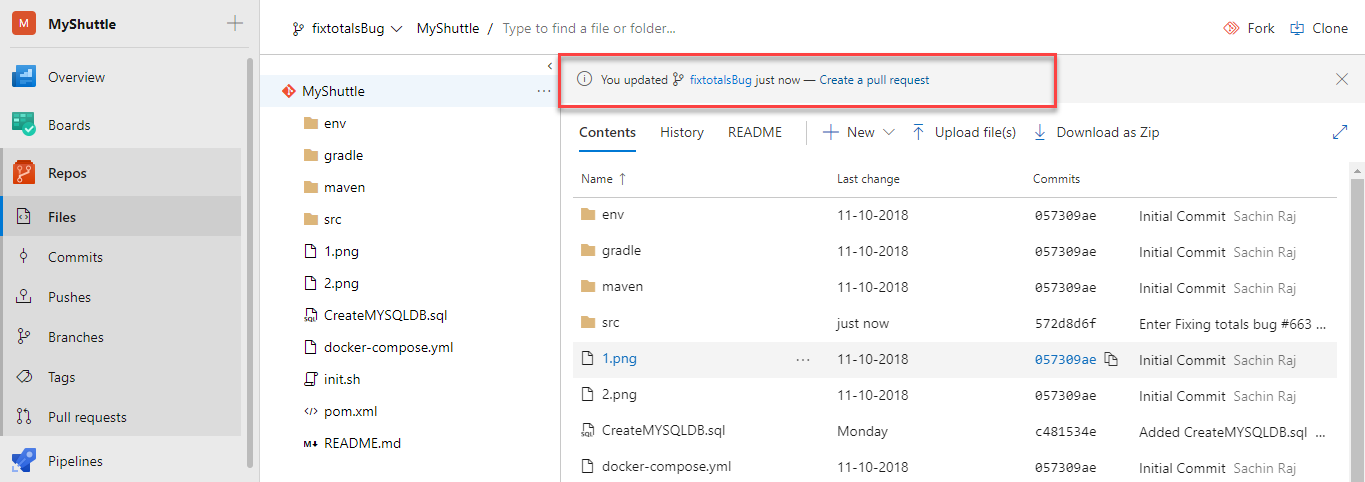This screenshot has height=482, width=1365.
Task: Open Pipelines in the sidebar
Action: (75, 461)
